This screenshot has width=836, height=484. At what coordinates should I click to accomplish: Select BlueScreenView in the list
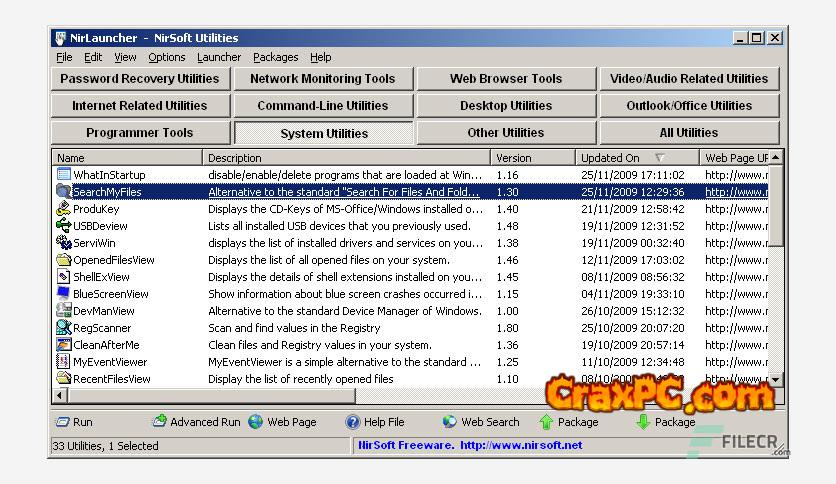(110, 294)
